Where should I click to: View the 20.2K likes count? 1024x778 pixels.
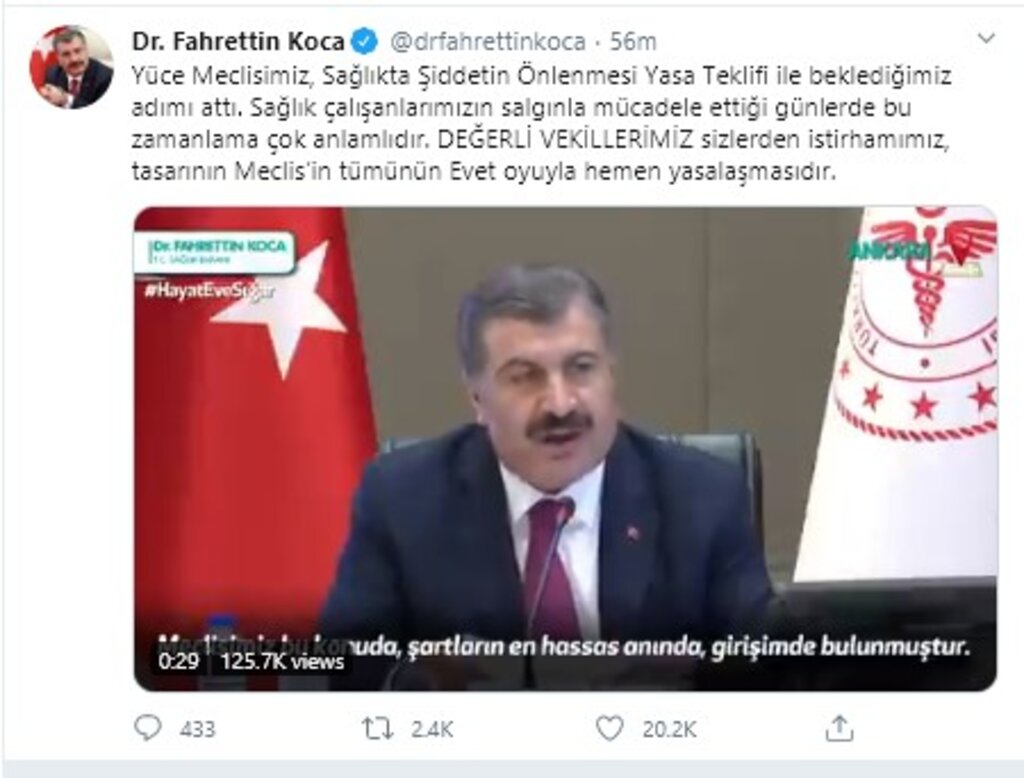669,729
